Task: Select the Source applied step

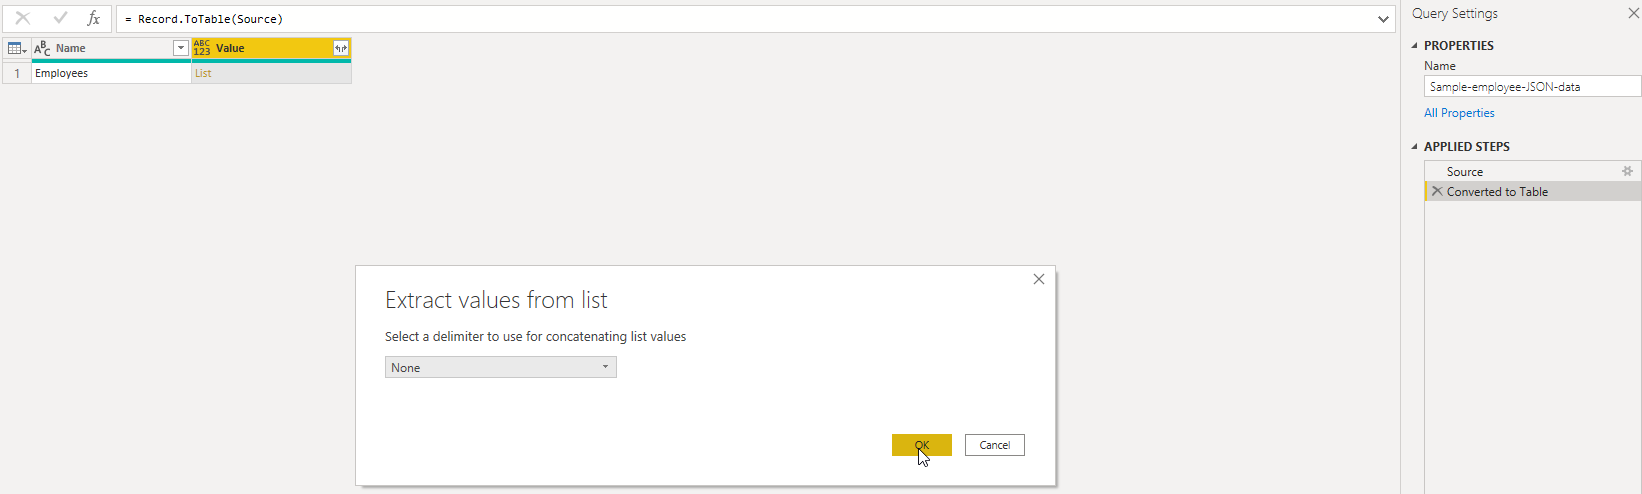Action: tap(1532, 171)
